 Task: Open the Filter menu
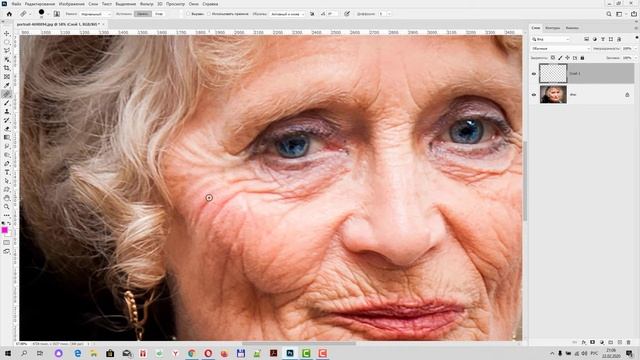(147, 4)
